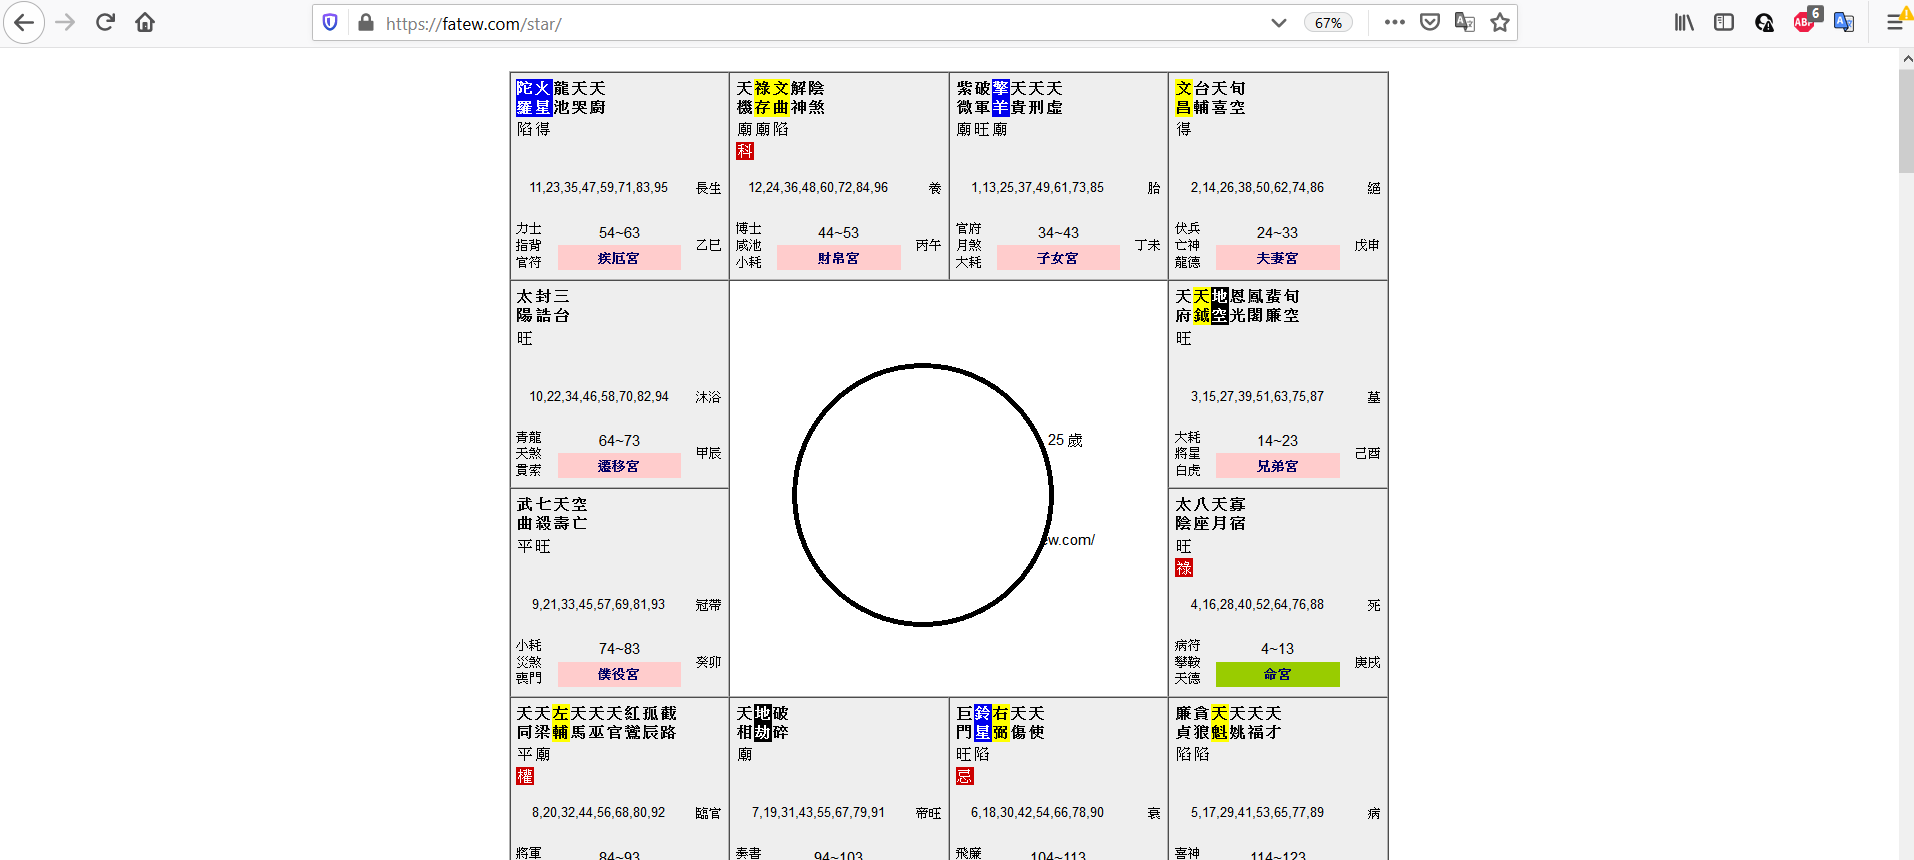Reset the 67% zoom level badge
Screen dimensions: 1914x860
pyautogui.click(x=1328, y=23)
